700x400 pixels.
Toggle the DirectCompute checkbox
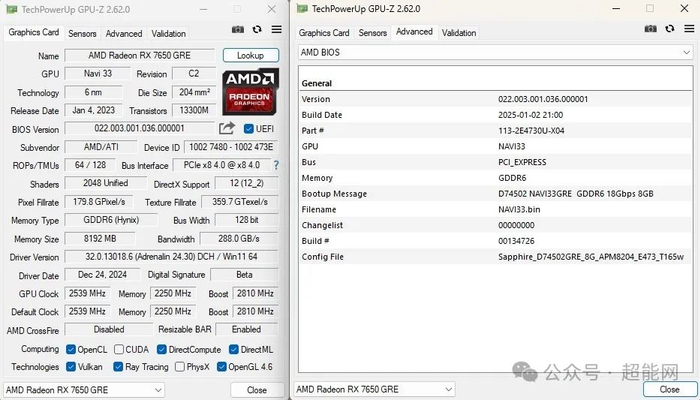coord(162,349)
